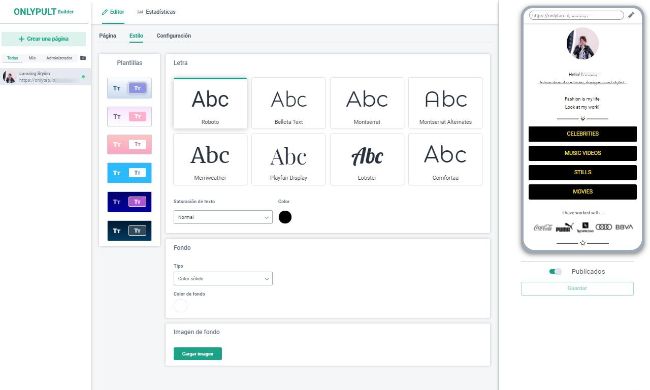Go to the Página tab
The image size is (650, 390).
(107, 36)
